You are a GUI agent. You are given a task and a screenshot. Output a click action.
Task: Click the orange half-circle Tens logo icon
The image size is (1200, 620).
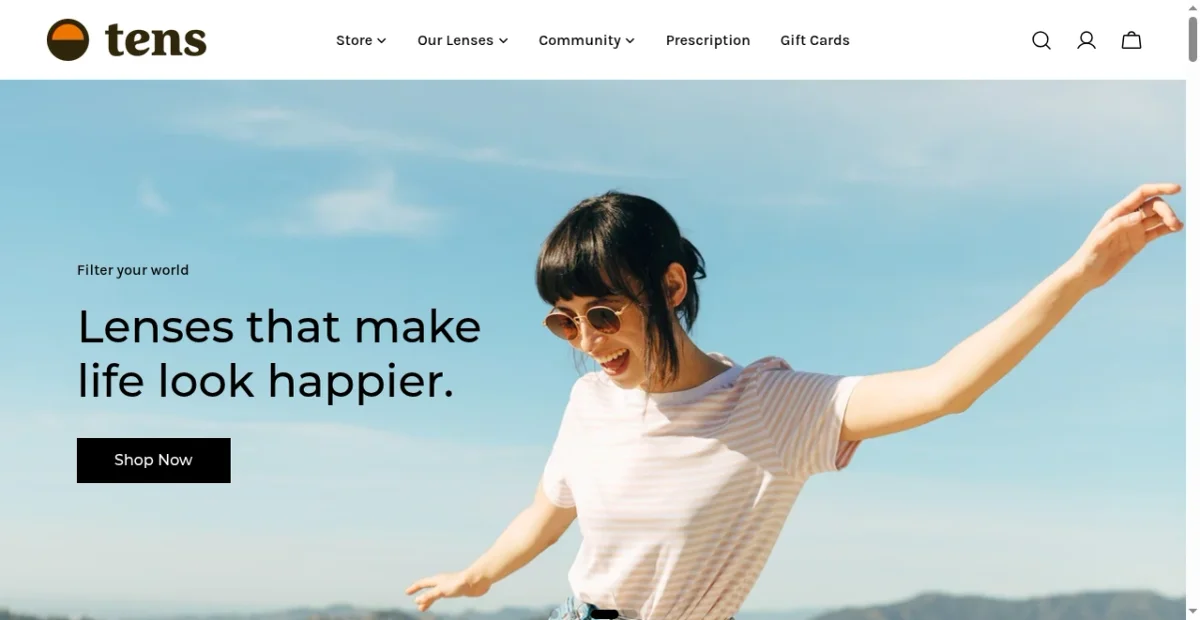click(68, 40)
